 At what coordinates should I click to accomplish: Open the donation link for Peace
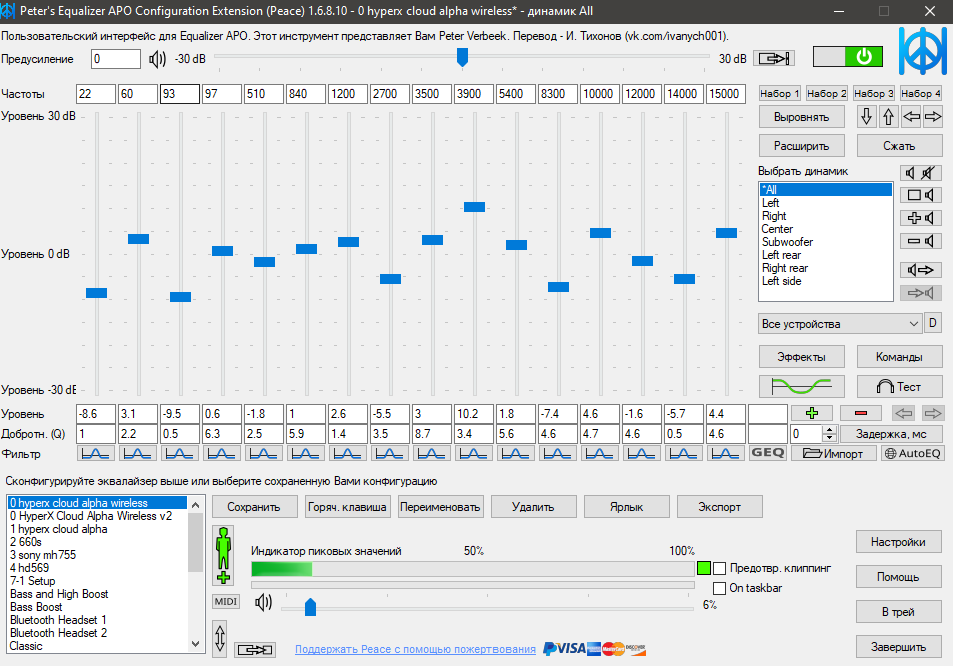point(415,649)
